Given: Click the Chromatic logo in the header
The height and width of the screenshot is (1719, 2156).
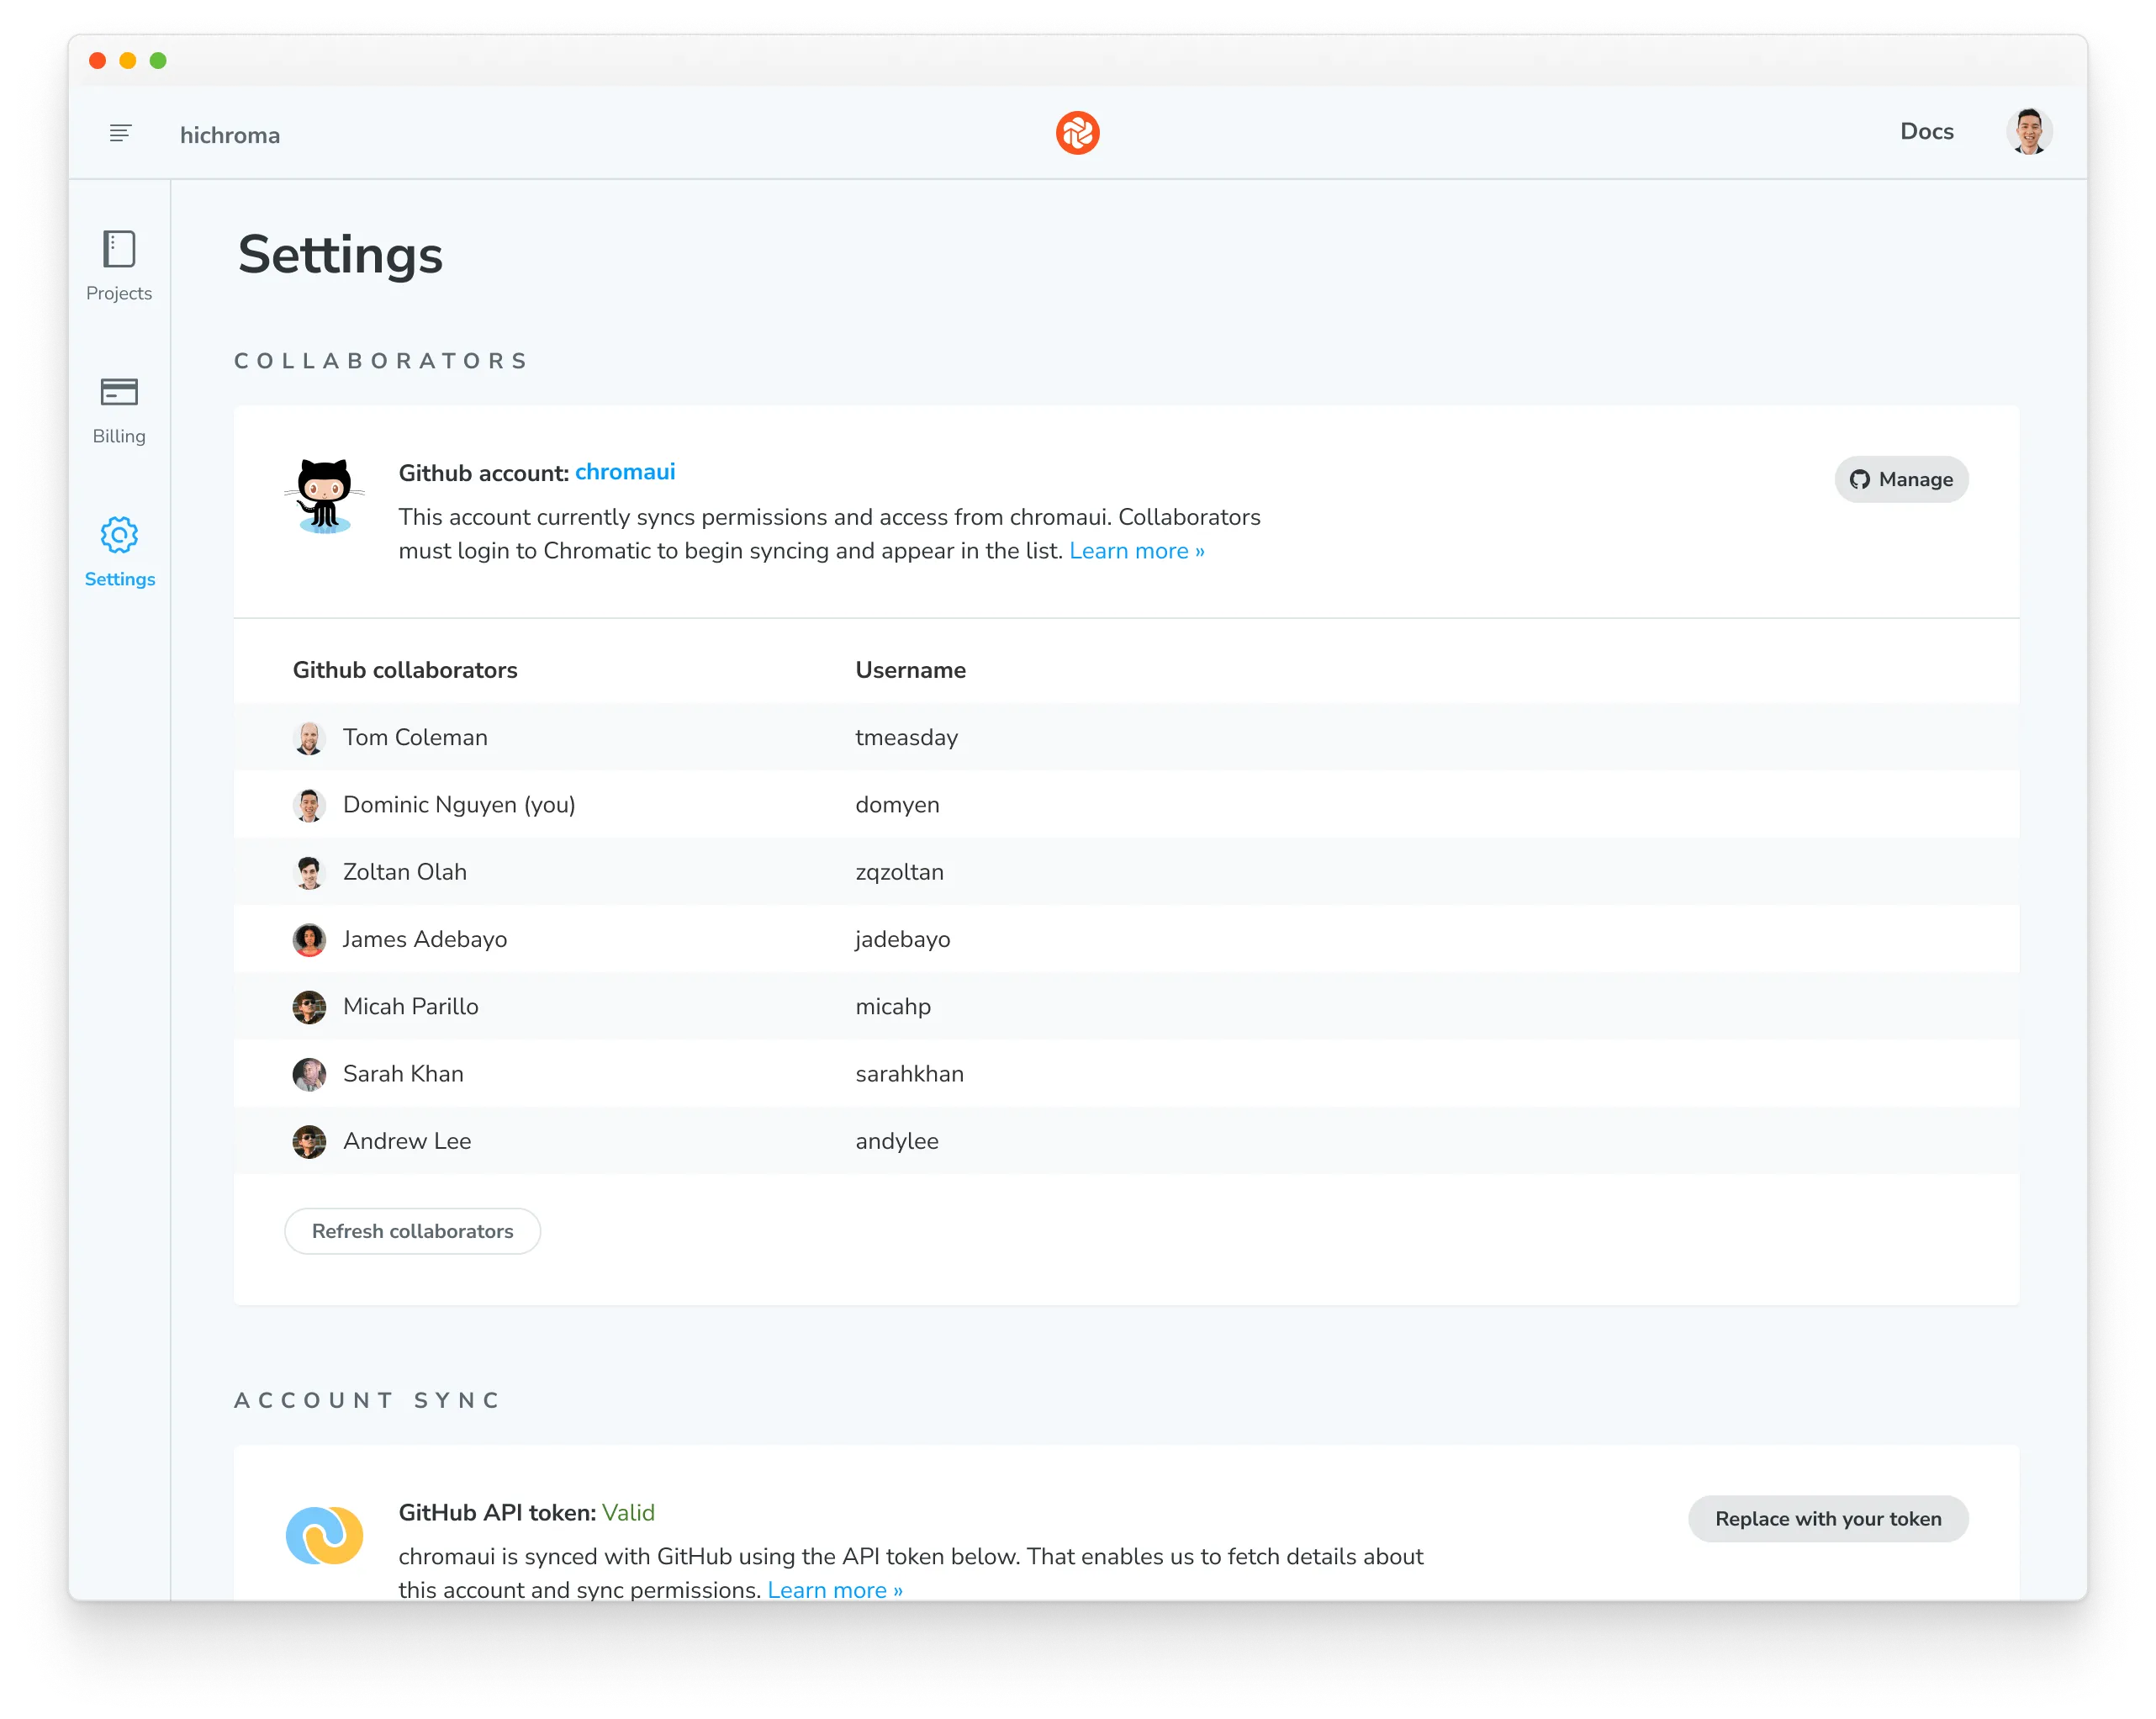Looking at the screenshot, I should coord(1078,131).
